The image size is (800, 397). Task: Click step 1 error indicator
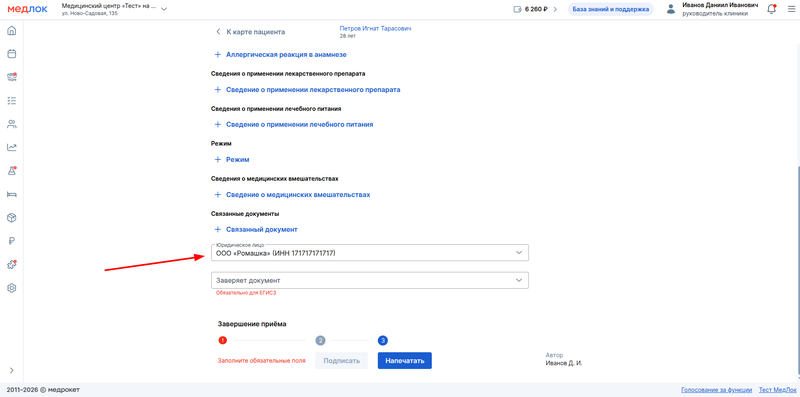pyautogui.click(x=222, y=340)
